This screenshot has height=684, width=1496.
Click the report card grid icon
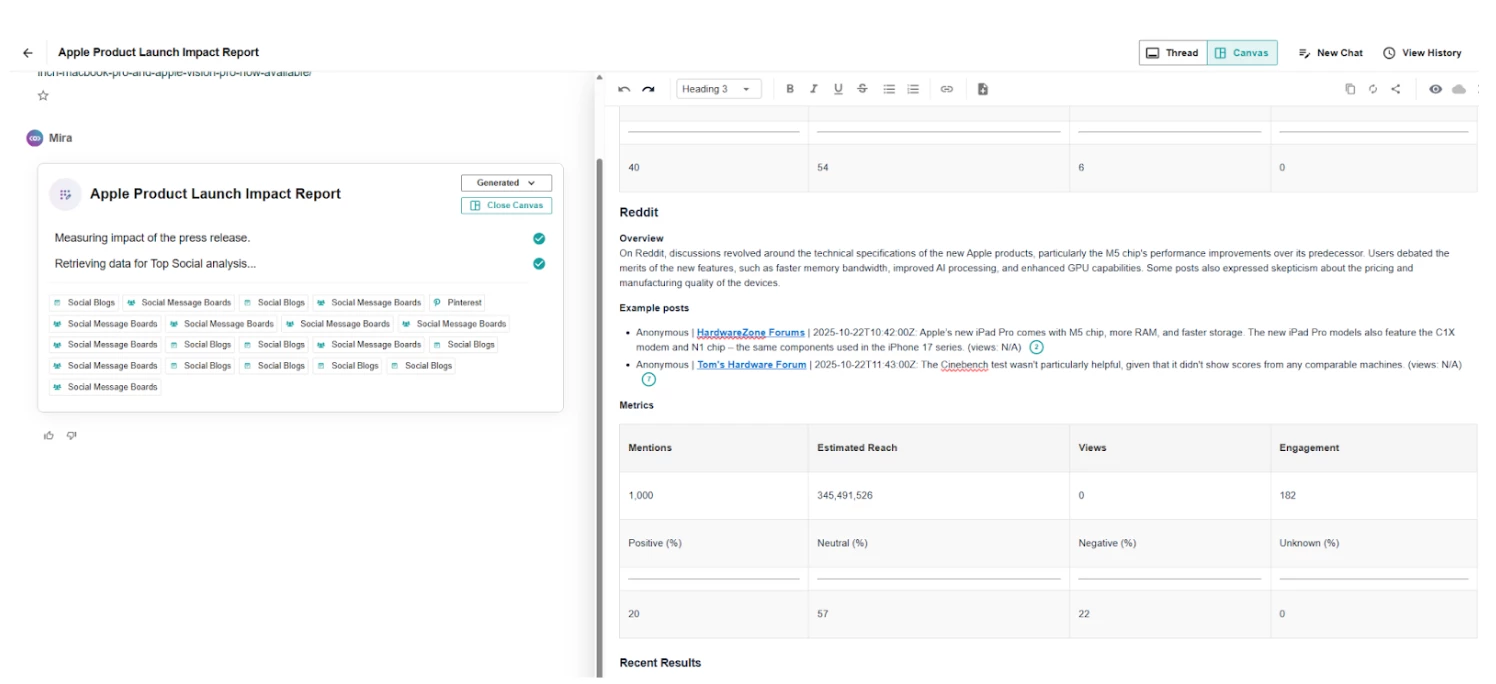pos(65,194)
